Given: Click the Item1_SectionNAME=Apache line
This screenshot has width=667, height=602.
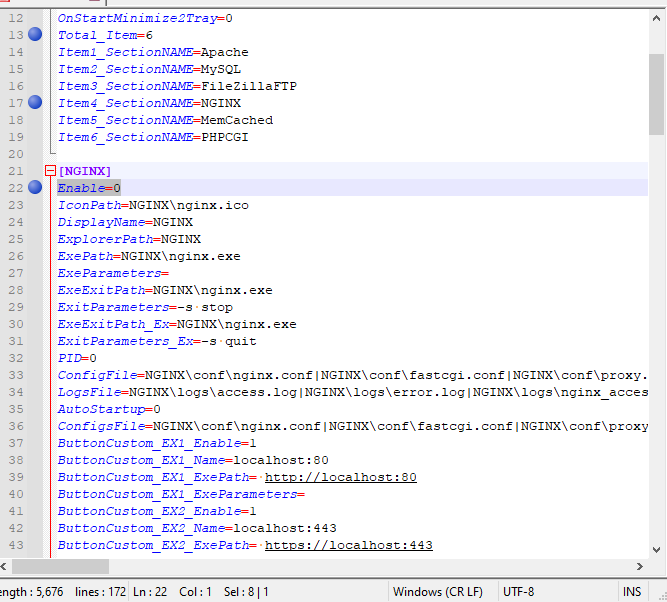Looking at the screenshot, I should 153,52.
